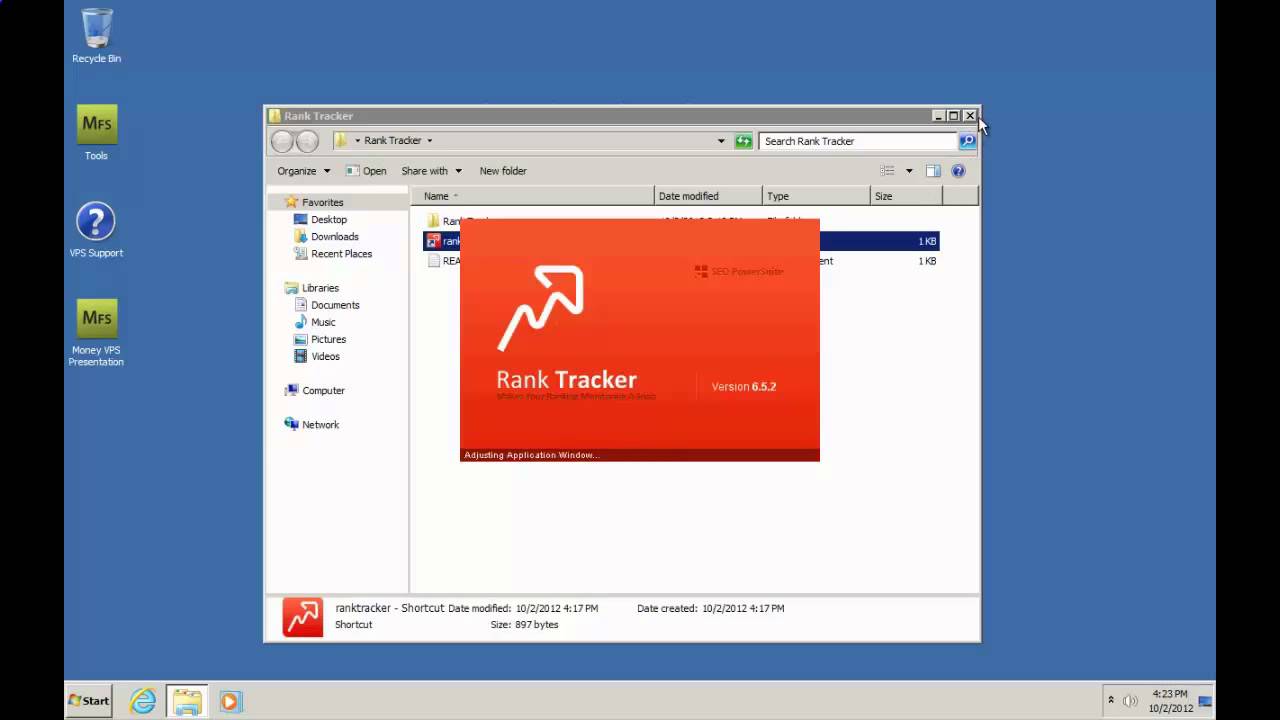The image size is (1280, 720).
Task: Click Internet Explorer in the taskbar
Action: (143, 701)
